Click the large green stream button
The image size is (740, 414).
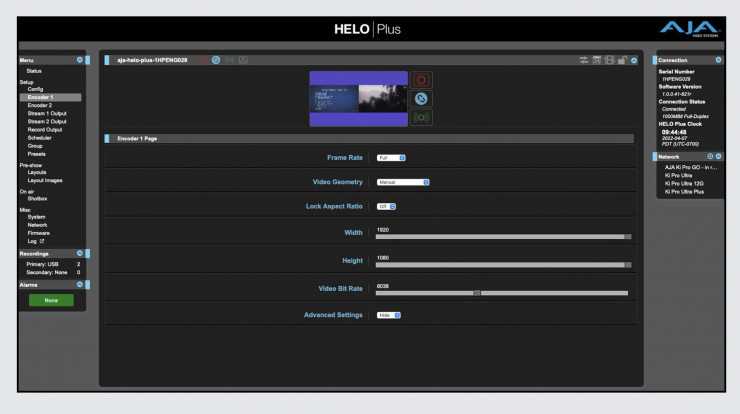[x=423, y=117]
